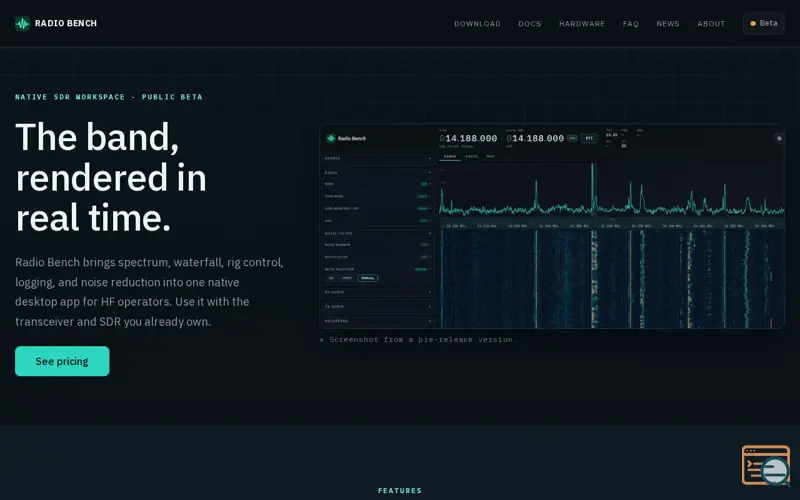The image size is (800, 500).
Task: Open the Hardware nav link
Action: 582,23
